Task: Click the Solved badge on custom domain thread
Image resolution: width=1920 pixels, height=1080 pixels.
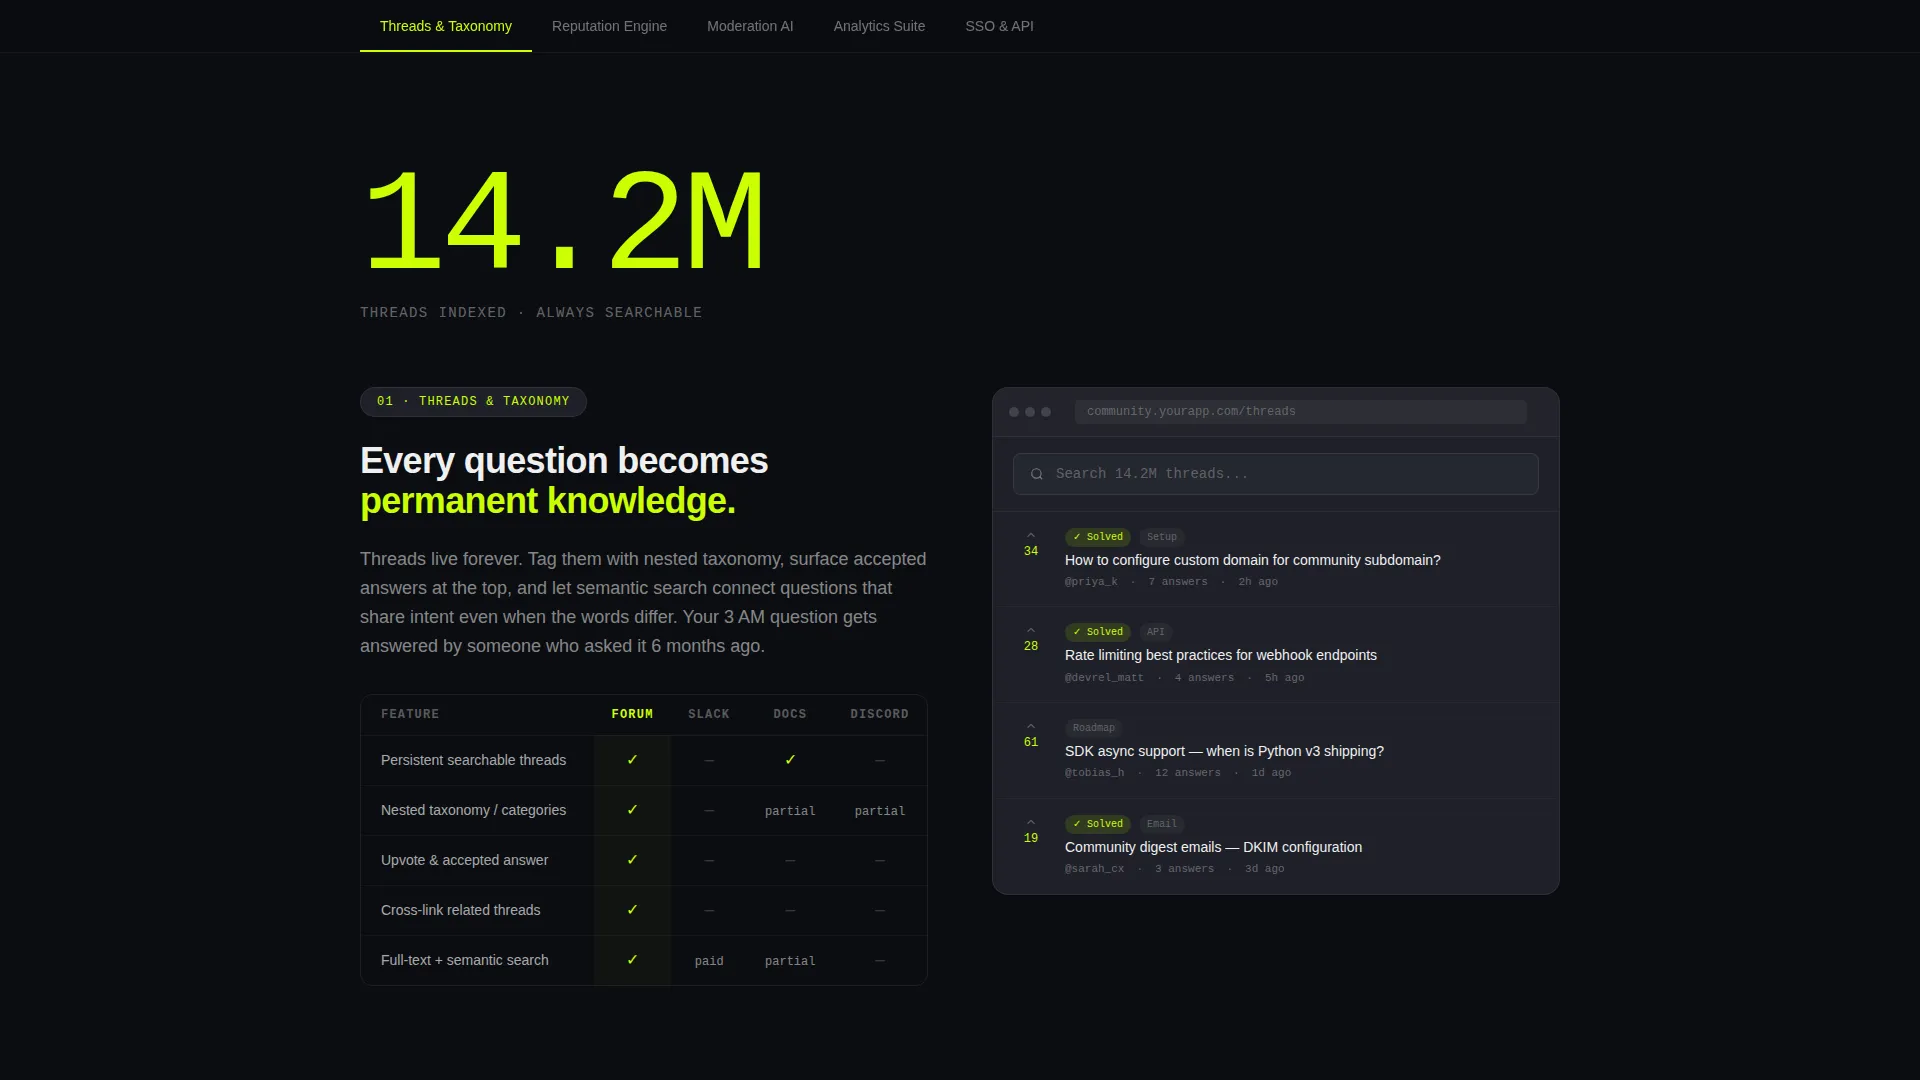Action: click(x=1097, y=537)
